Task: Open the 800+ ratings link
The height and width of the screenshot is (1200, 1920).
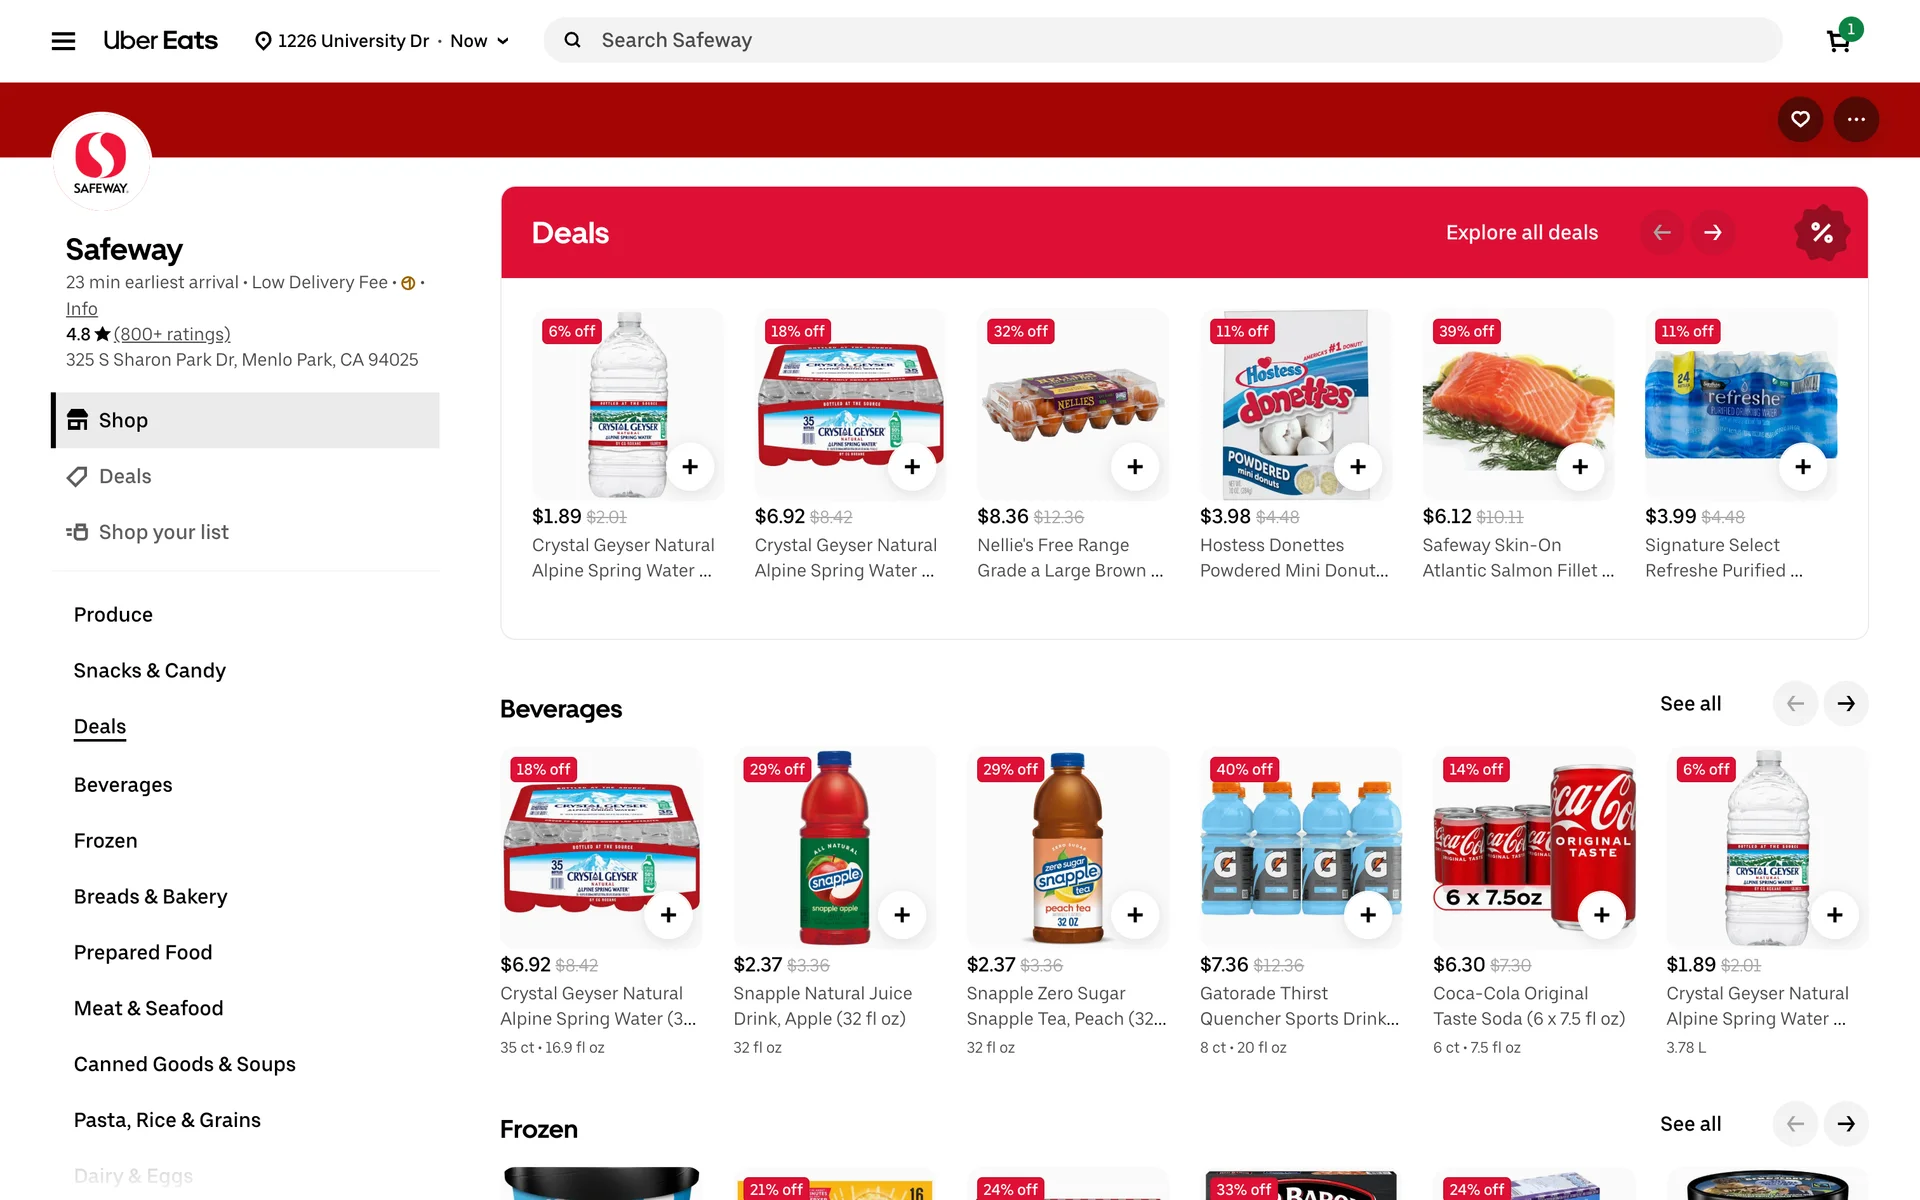Action: [x=172, y=334]
